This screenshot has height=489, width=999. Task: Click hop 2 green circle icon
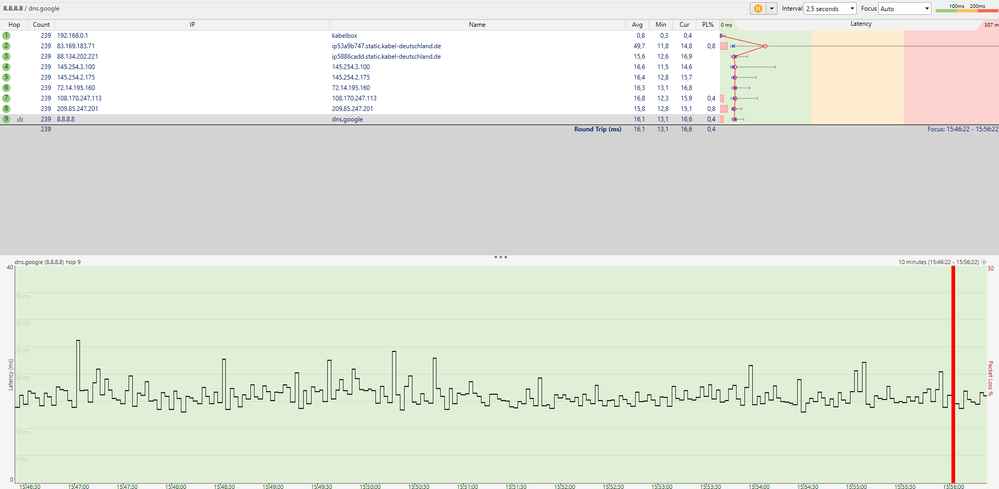(5, 46)
